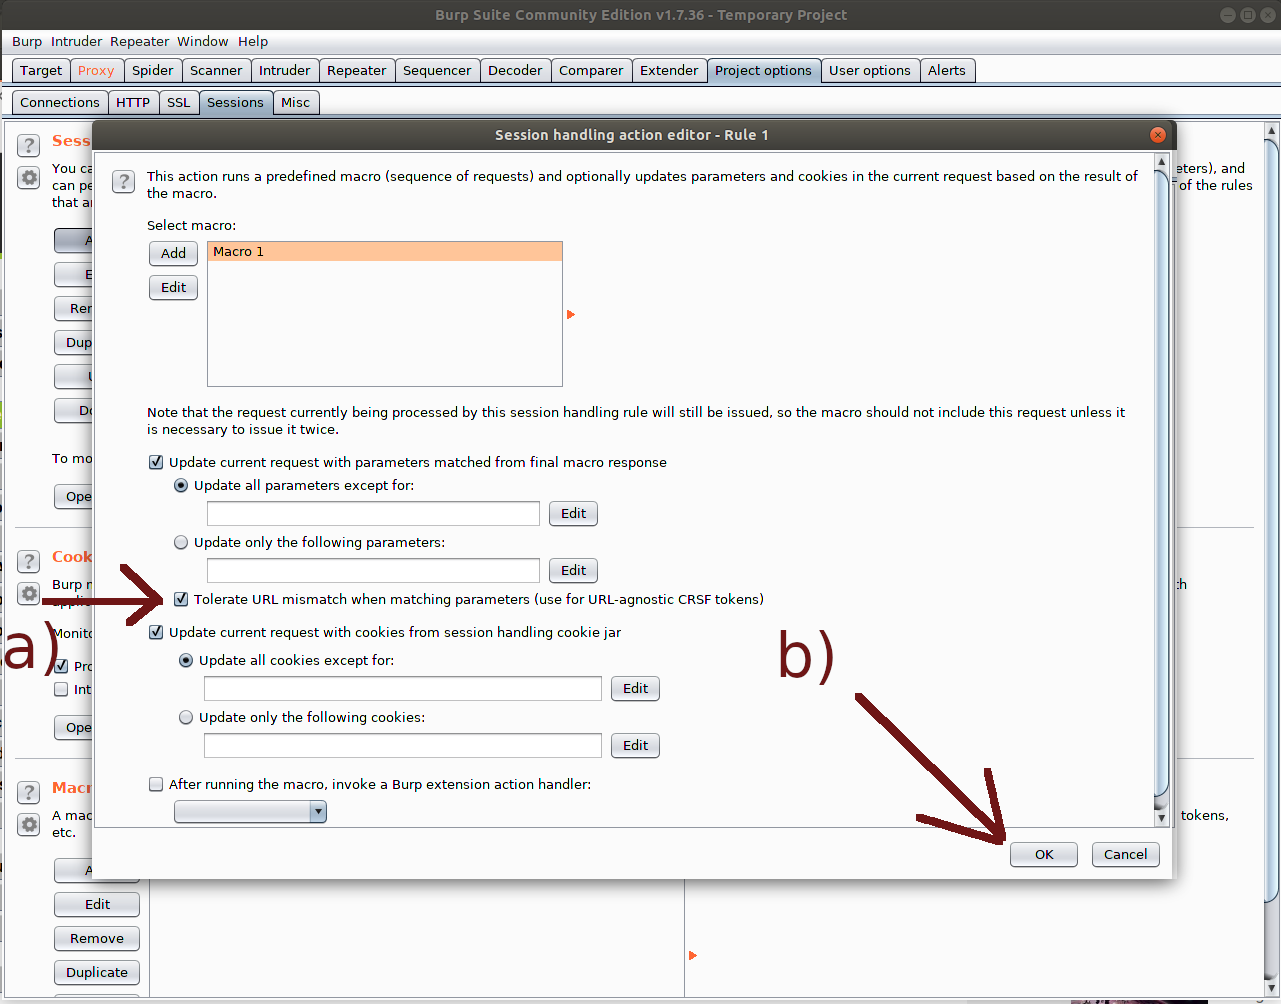Open the Repeater tool tab

357,70
